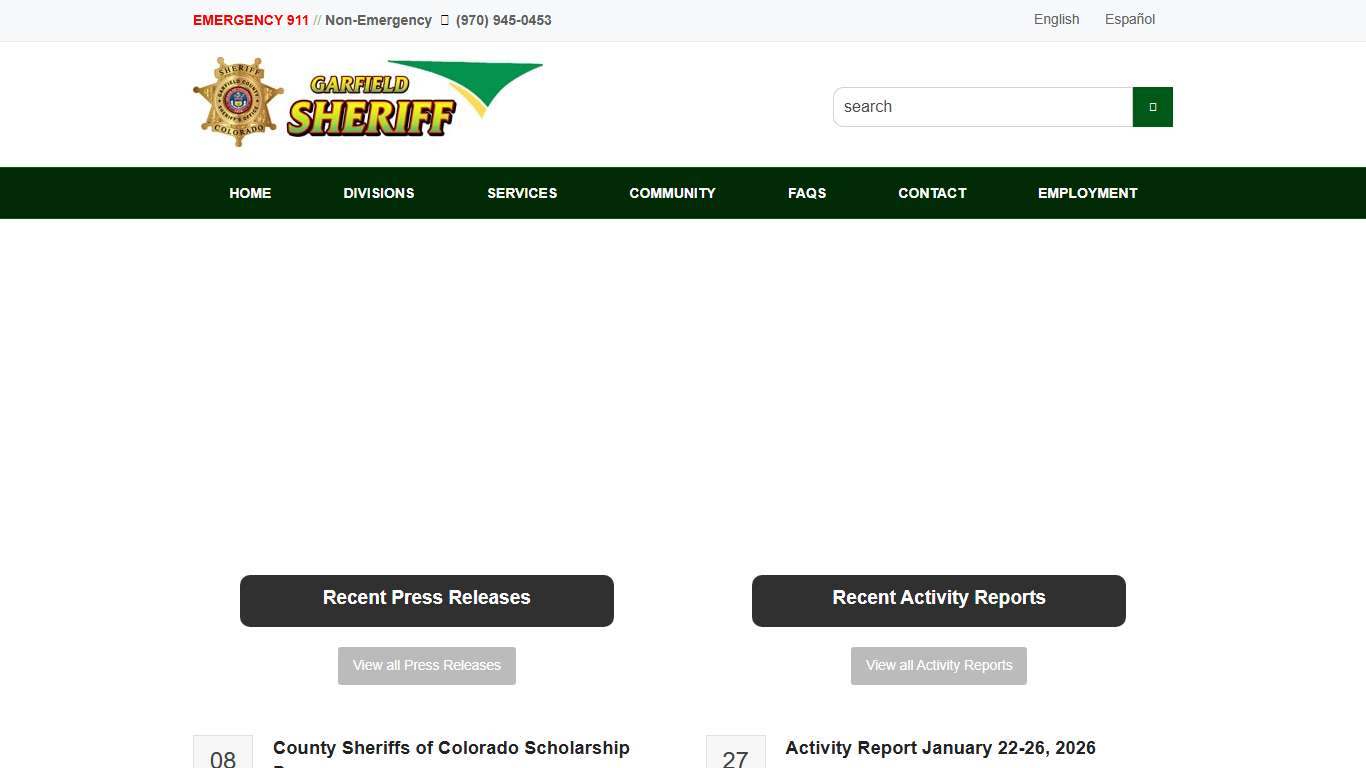This screenshot has width=1366, height=768.
Task: Click the search magnifier icon
Action: 1151,106
